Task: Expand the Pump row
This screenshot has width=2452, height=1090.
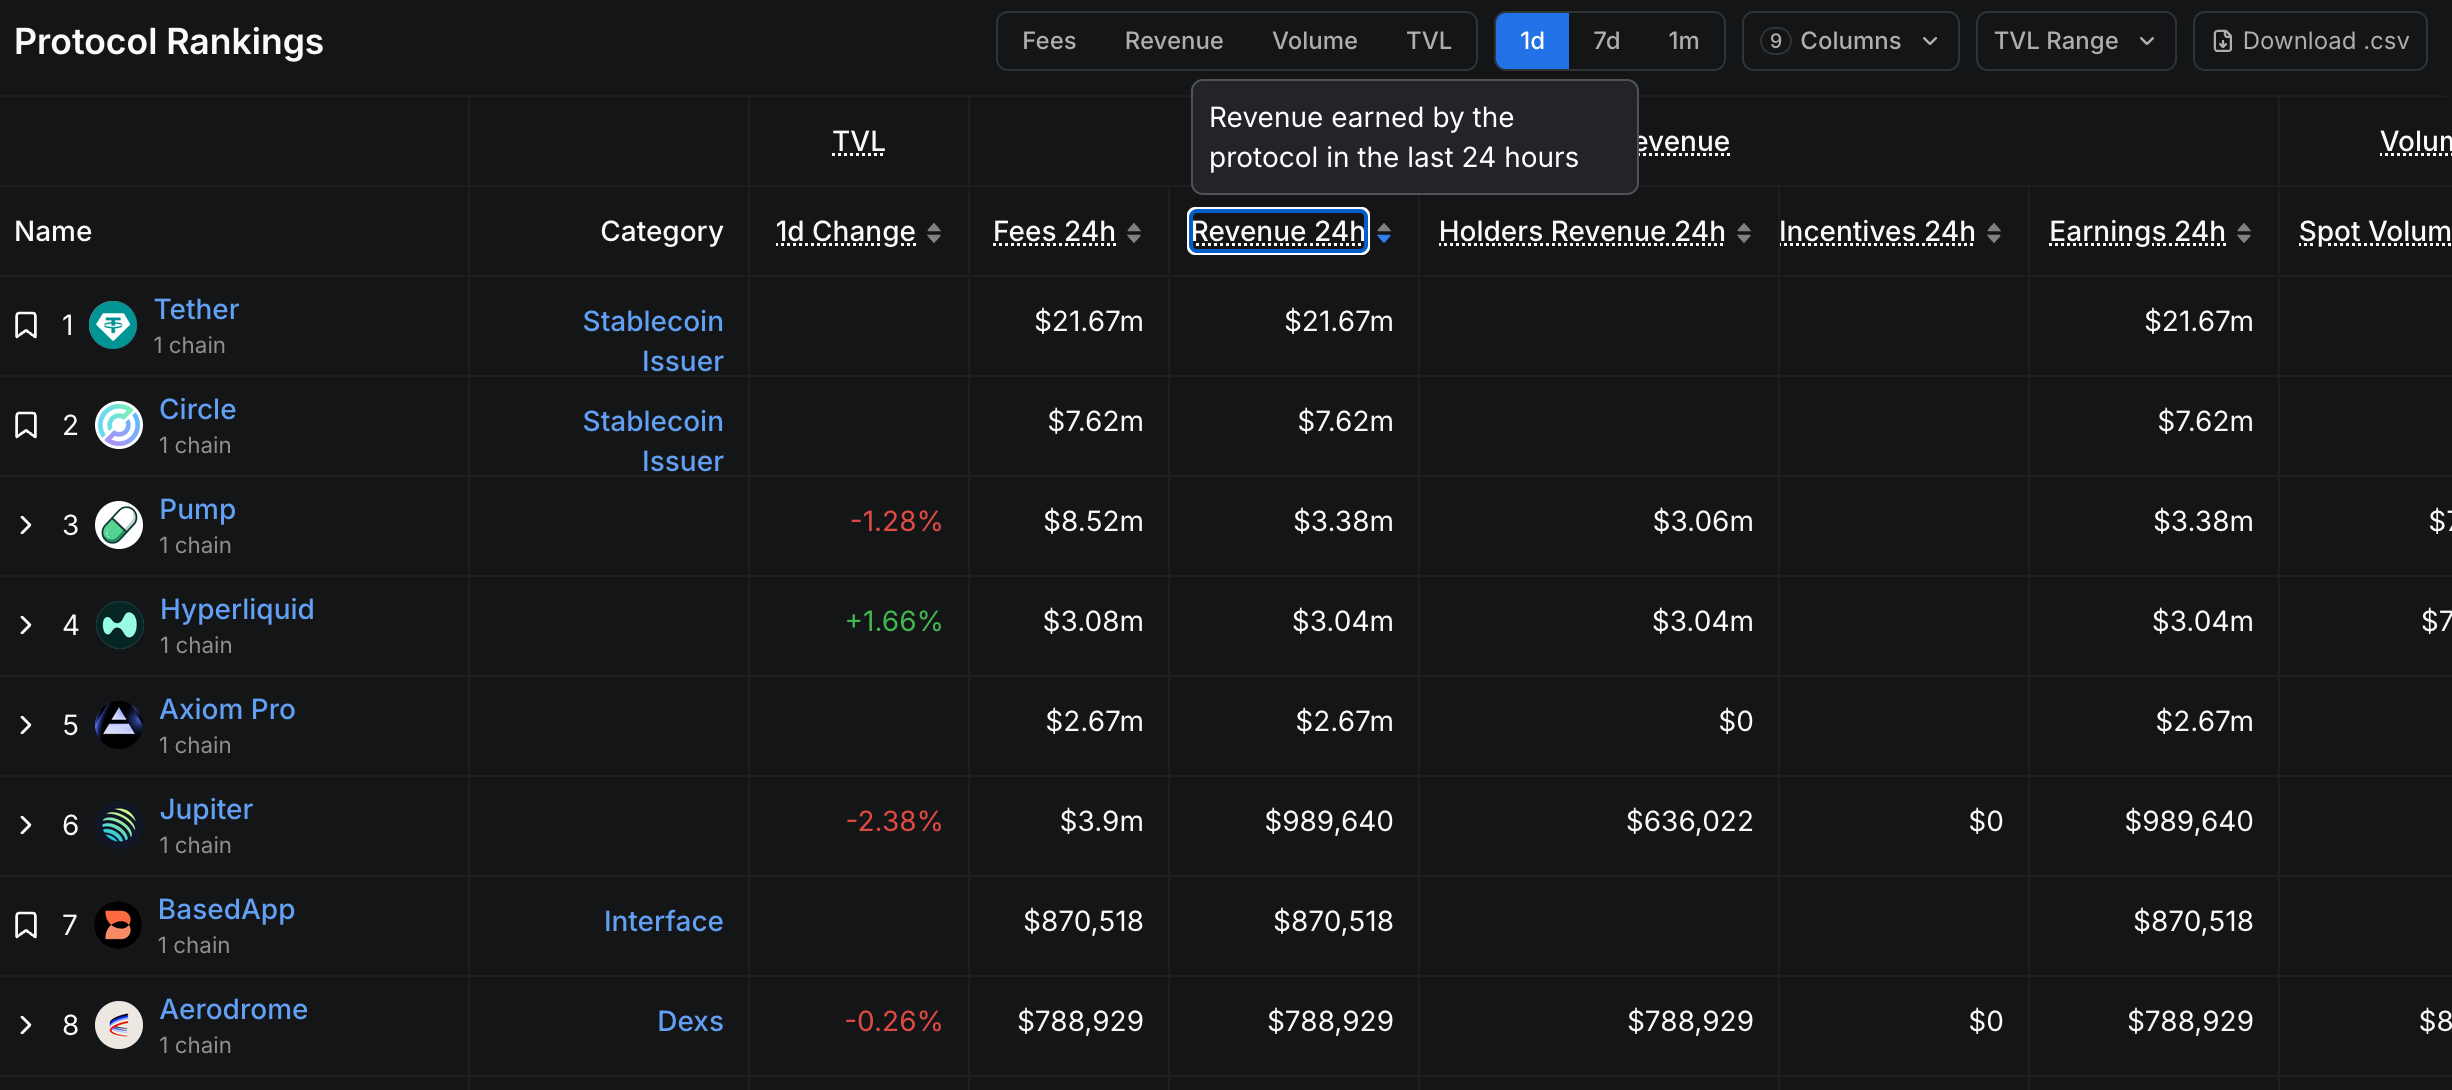Action: (26, 525)
